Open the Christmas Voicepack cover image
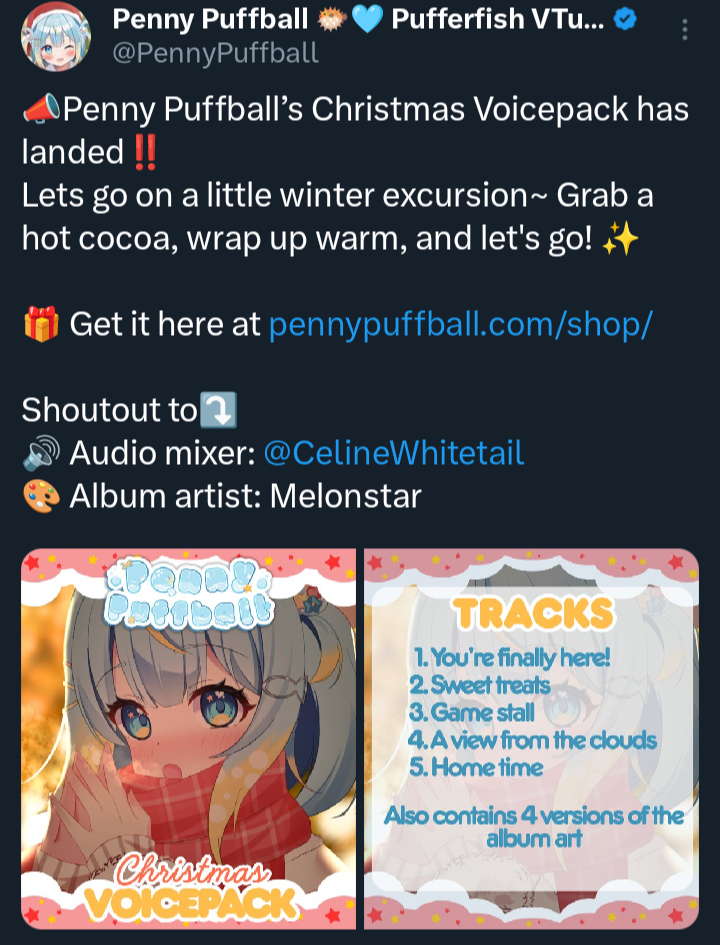Viewport: 720px width, 945px height. tap(189, 738)
